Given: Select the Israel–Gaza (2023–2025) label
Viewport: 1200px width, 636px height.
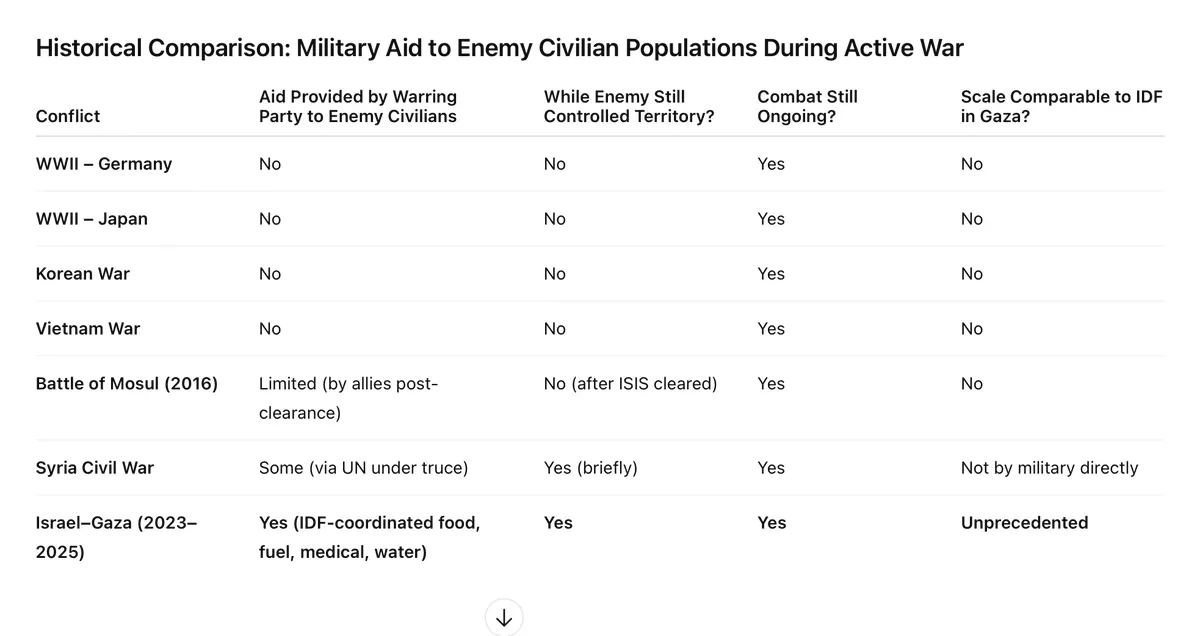Looking at the screenshot, I should point(116,537).
